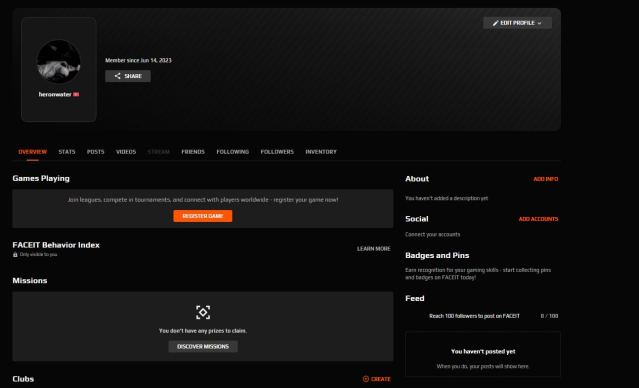639x388 pixels.
Task: Click the Badges and Pins heading
Action: 437,256
